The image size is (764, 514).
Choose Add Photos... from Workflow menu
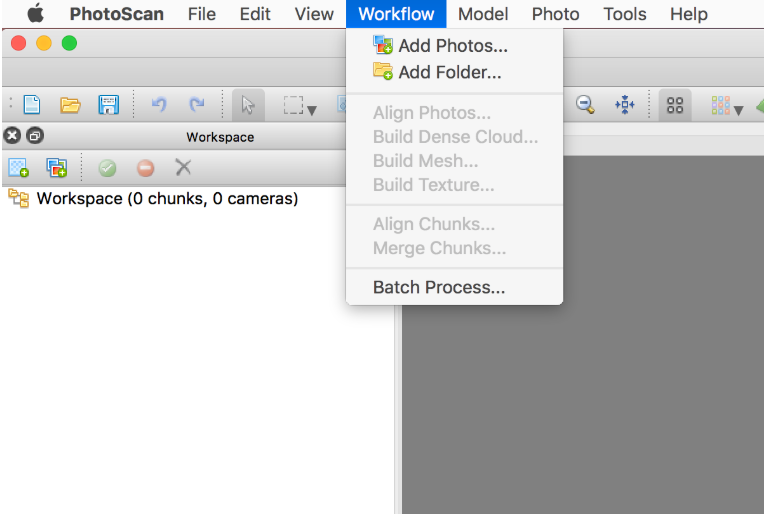[x=454, y=45]
